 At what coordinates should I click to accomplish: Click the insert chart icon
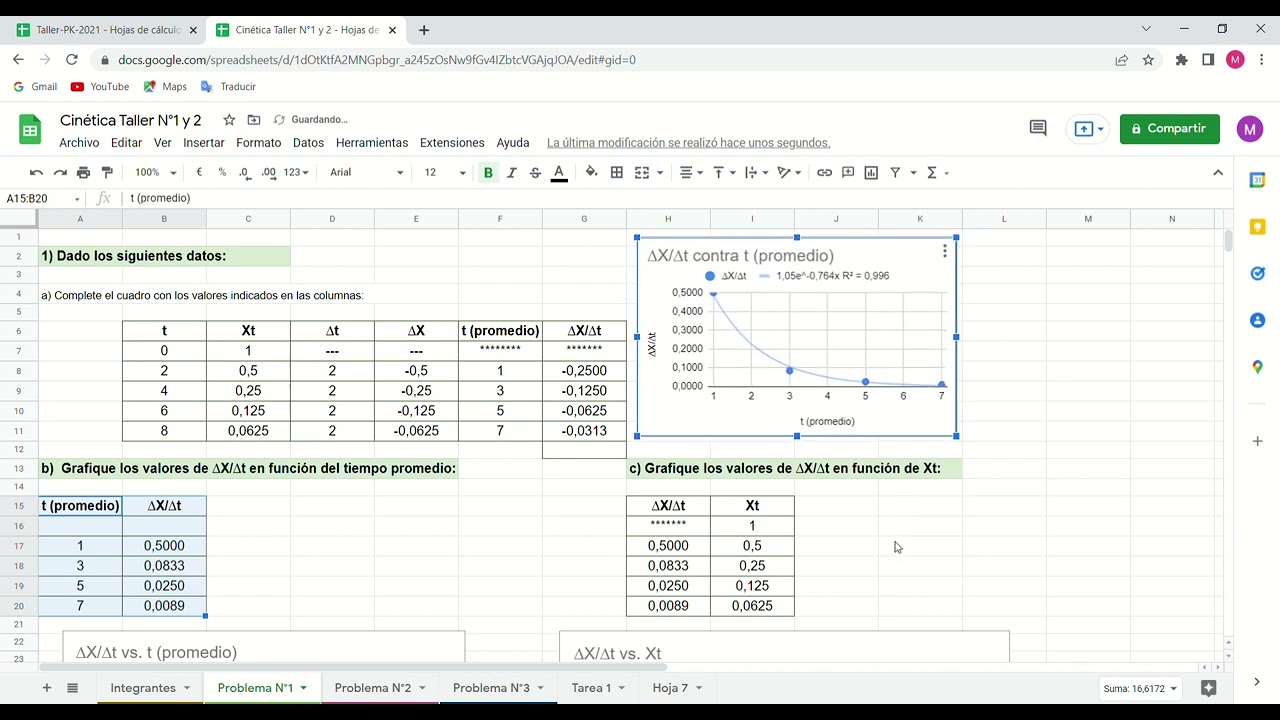tap(871, 172)
